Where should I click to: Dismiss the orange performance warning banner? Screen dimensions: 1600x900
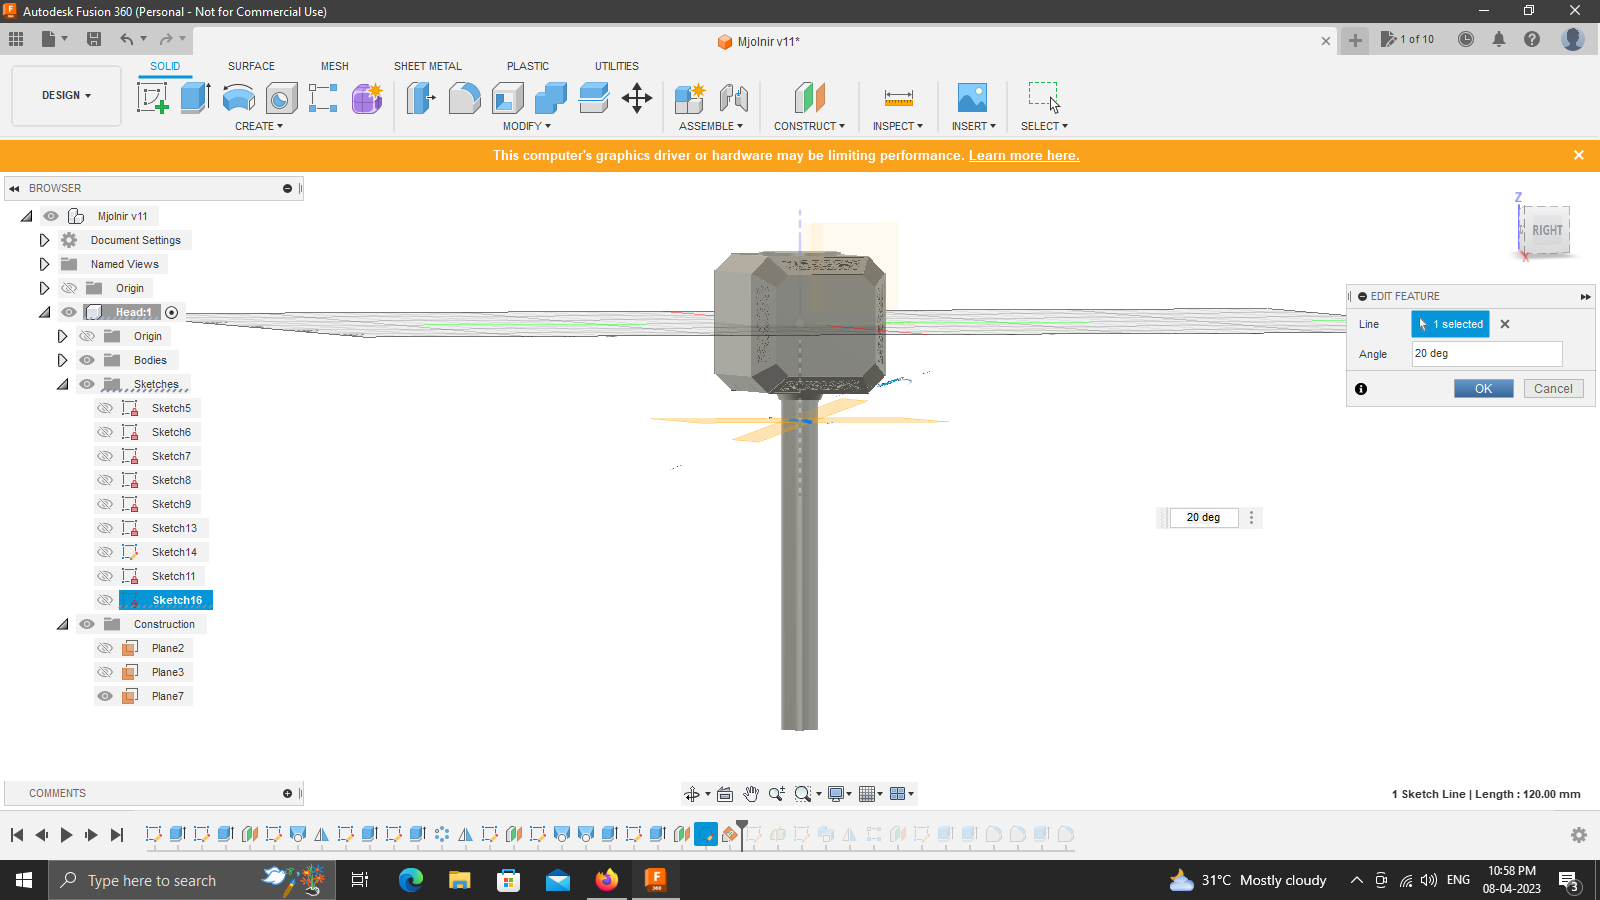click(1579, 155)
